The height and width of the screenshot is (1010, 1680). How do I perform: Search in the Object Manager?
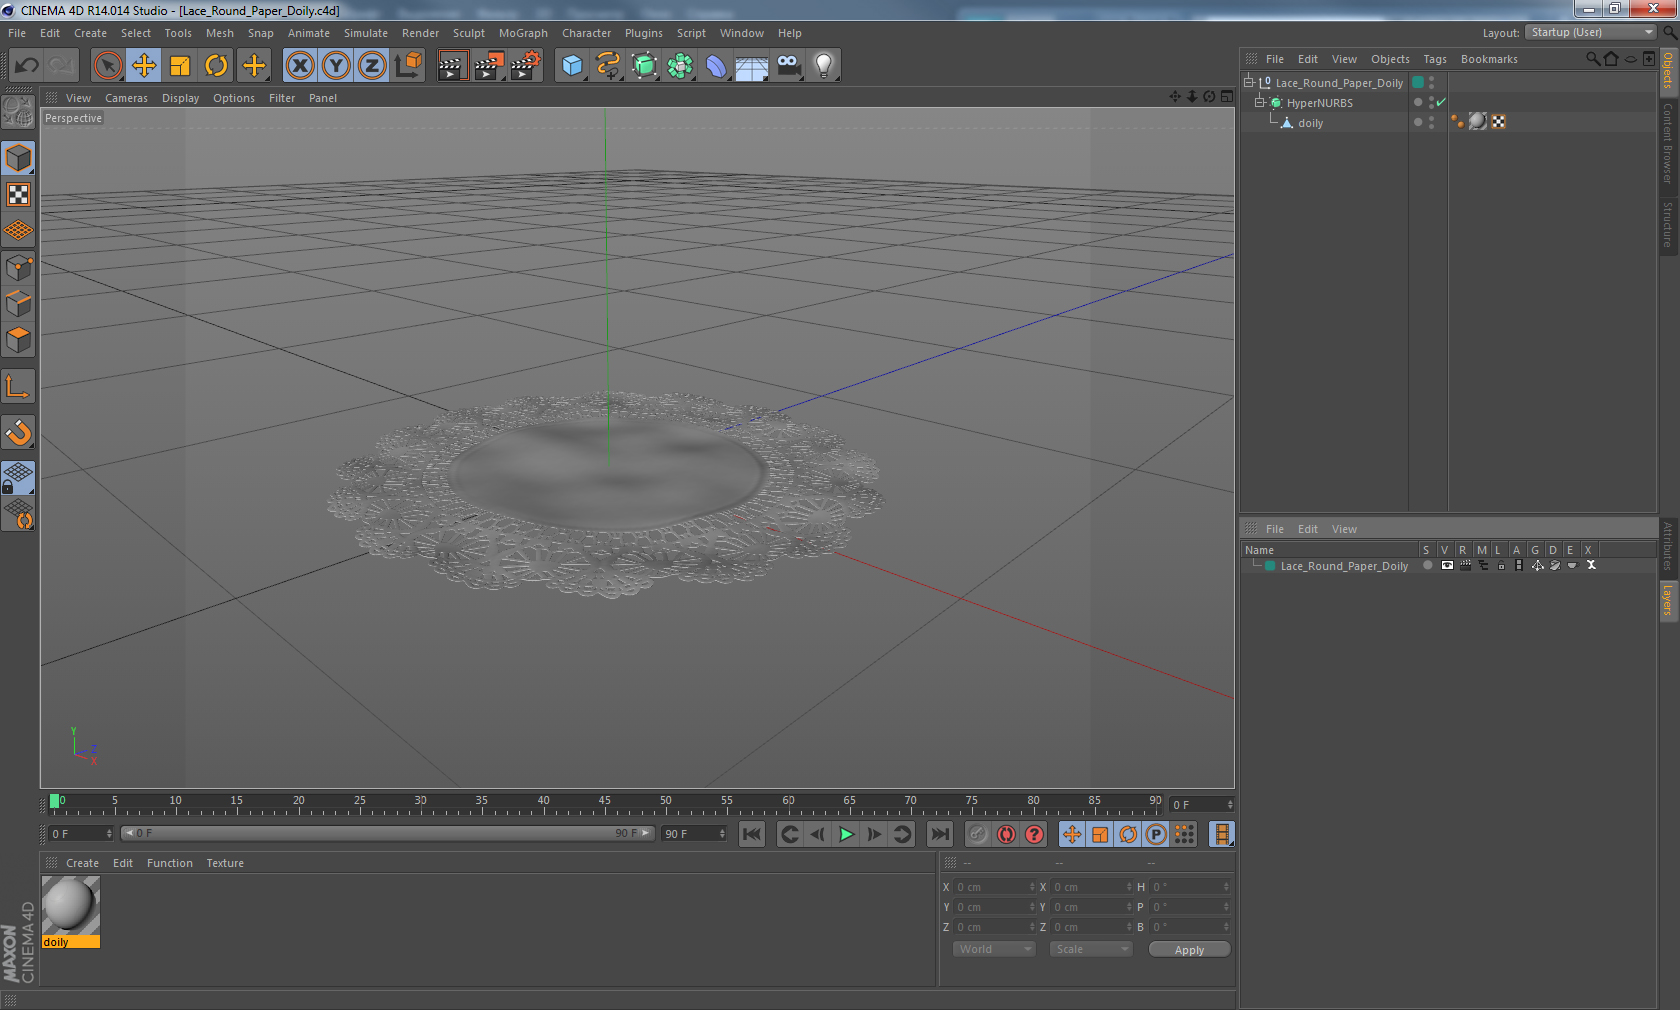[1593, 59]
